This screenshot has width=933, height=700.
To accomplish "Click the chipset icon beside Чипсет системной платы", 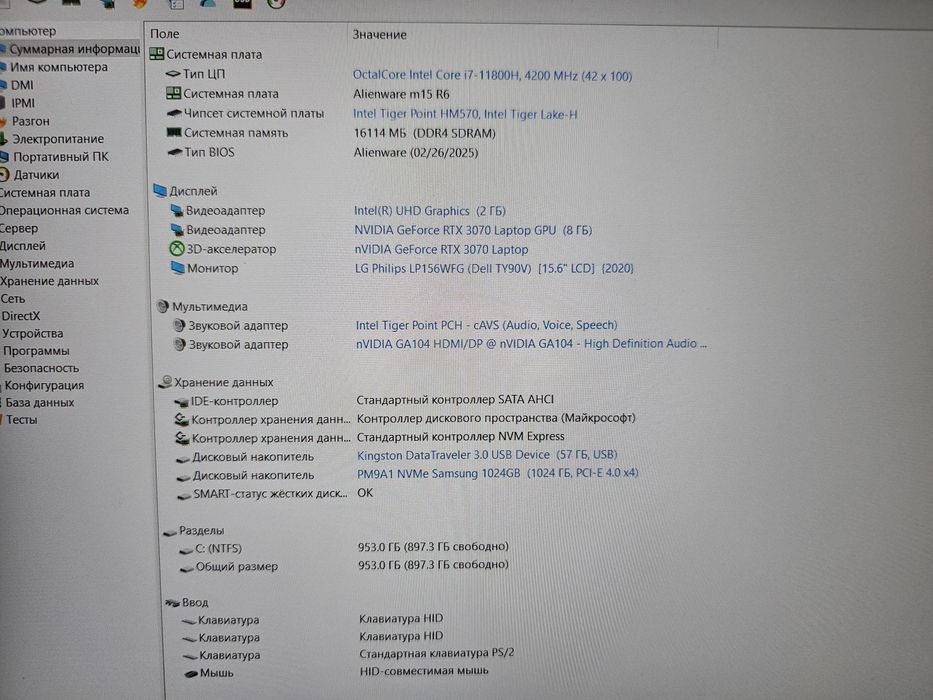I will click(x=174, y=112).
